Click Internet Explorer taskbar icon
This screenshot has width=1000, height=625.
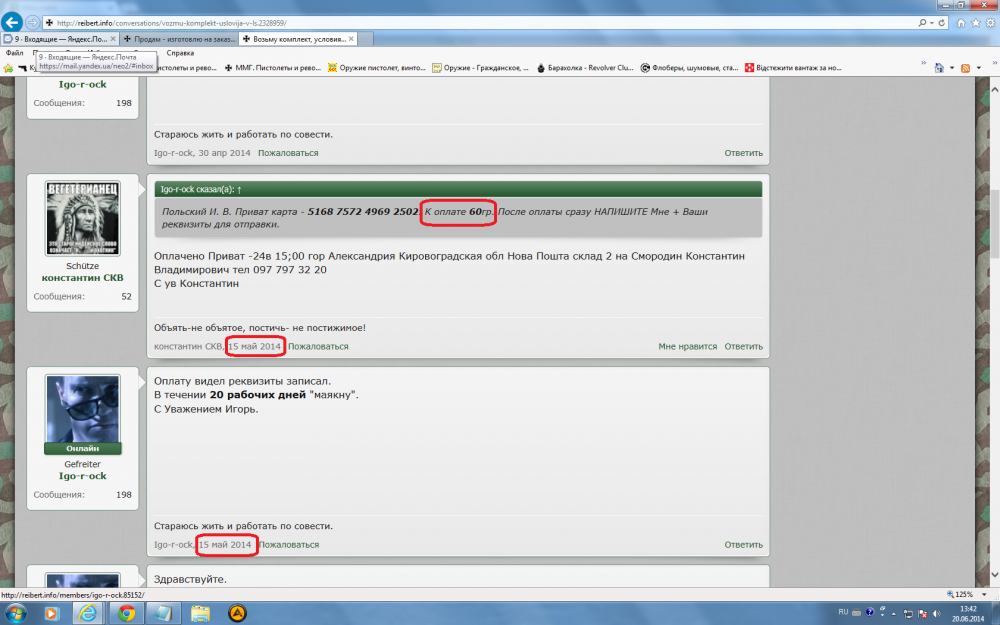(x=88, y=614)
